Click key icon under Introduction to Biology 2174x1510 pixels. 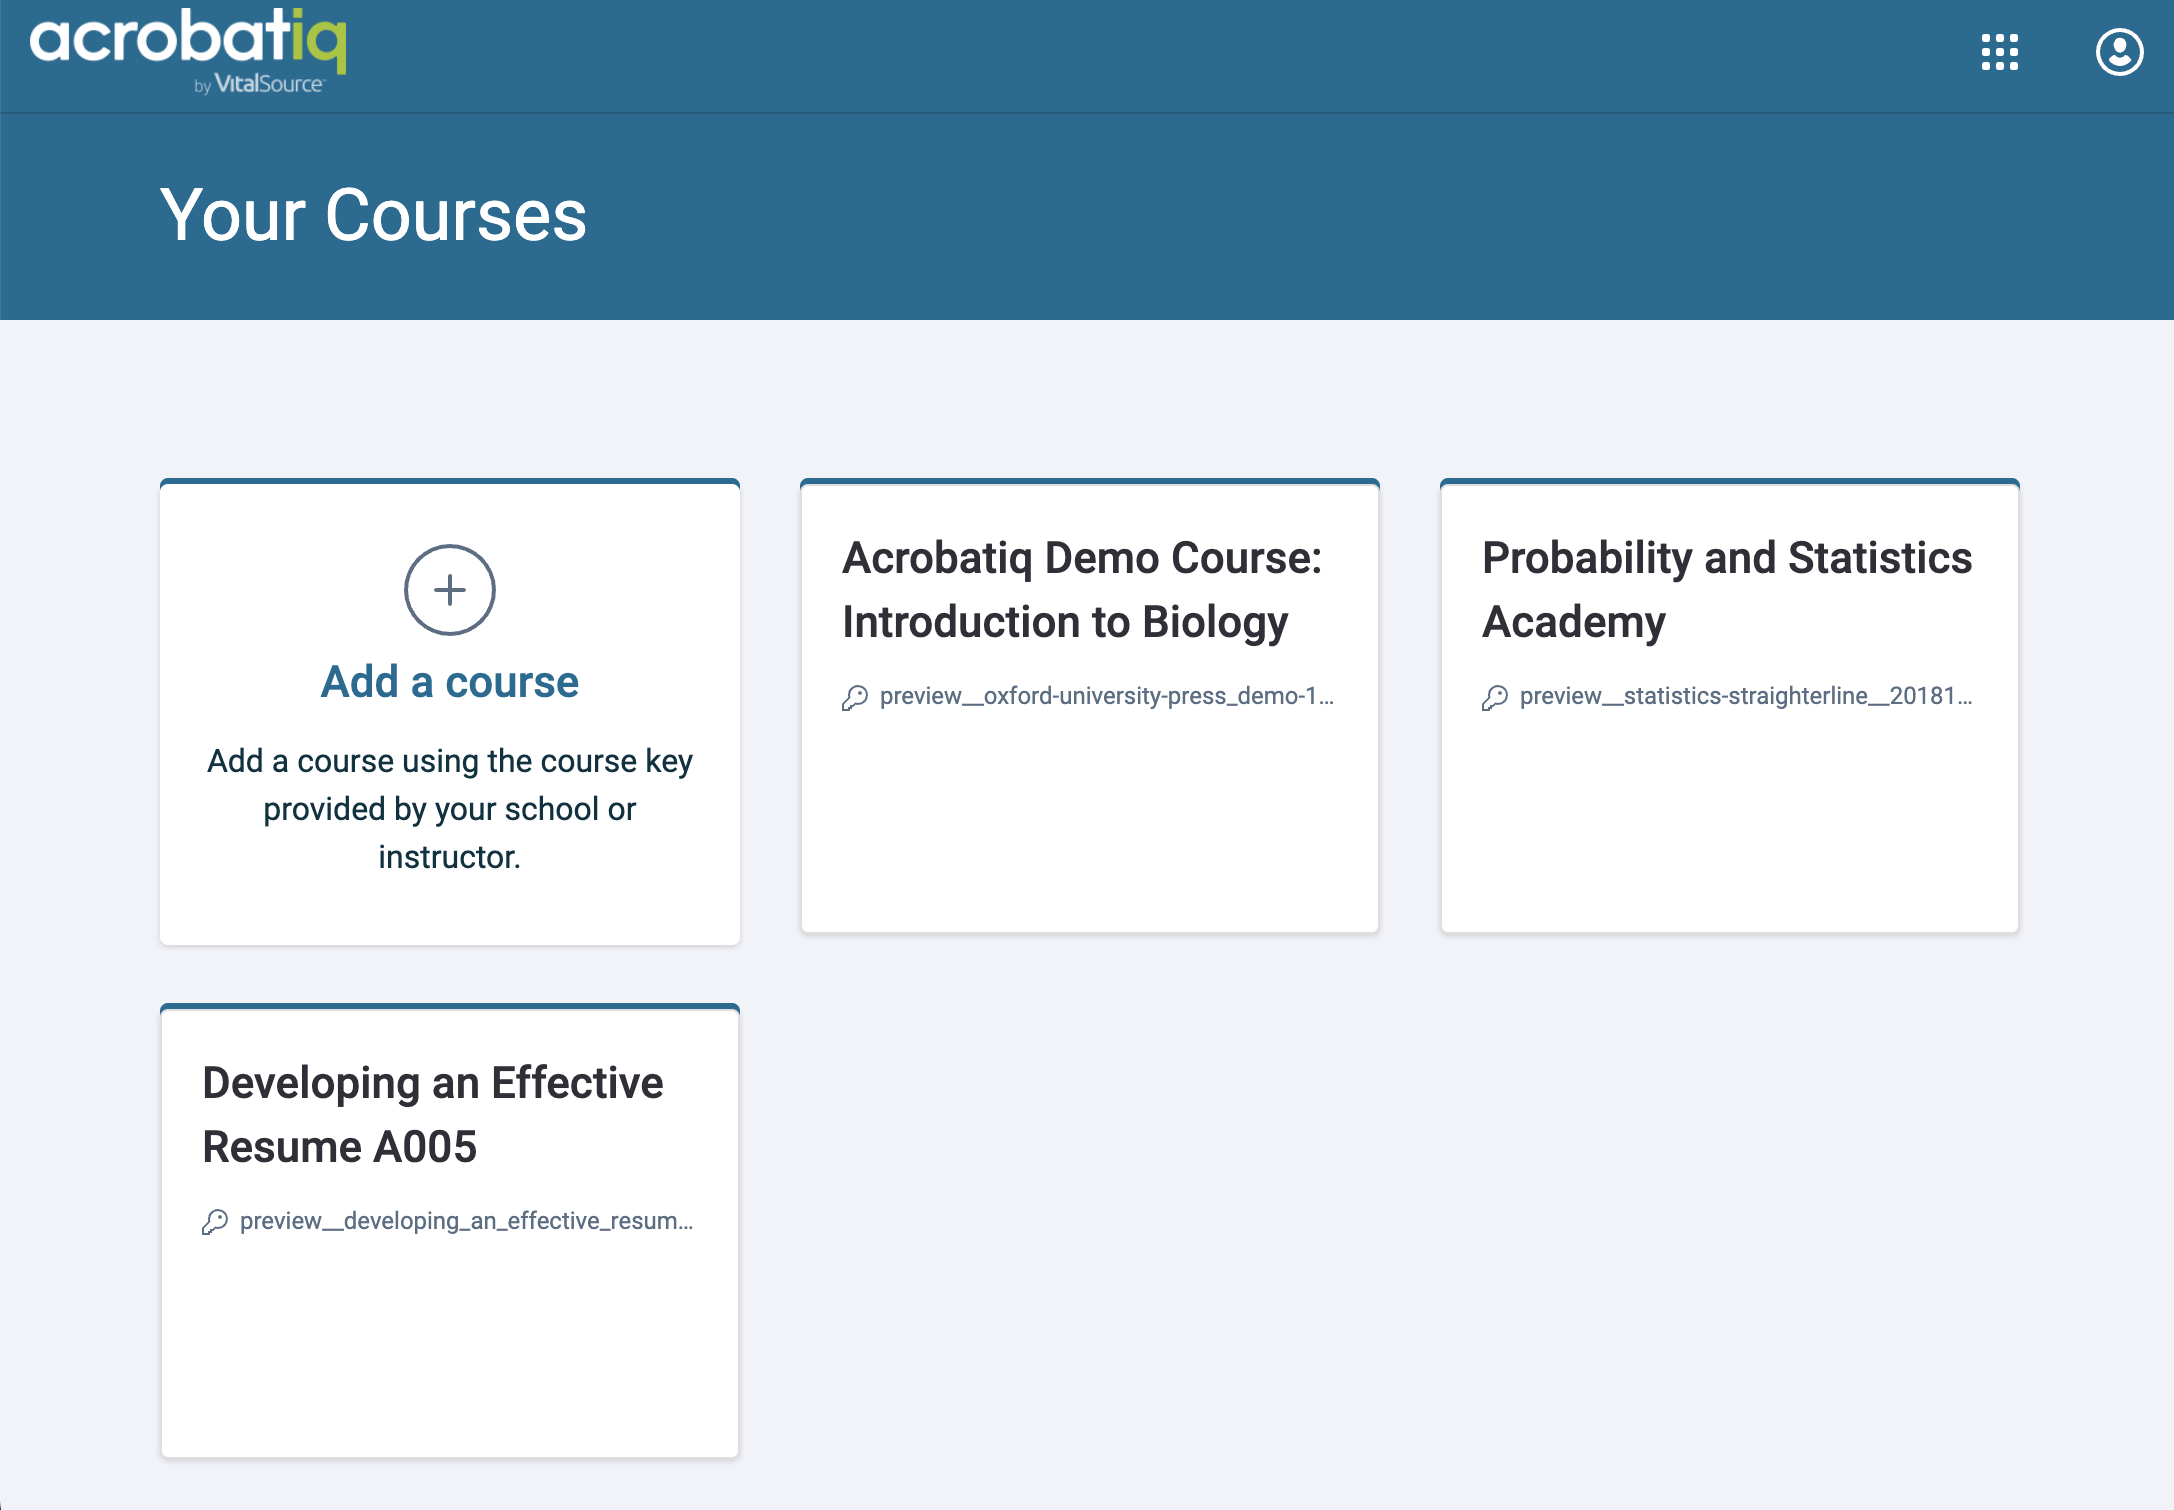pos(855,697)
